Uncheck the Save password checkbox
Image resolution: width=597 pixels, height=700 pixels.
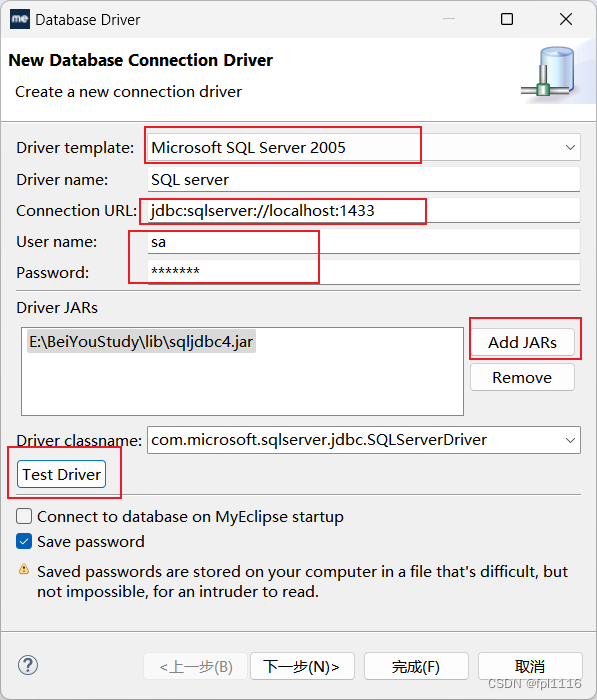tap(24, 542)
